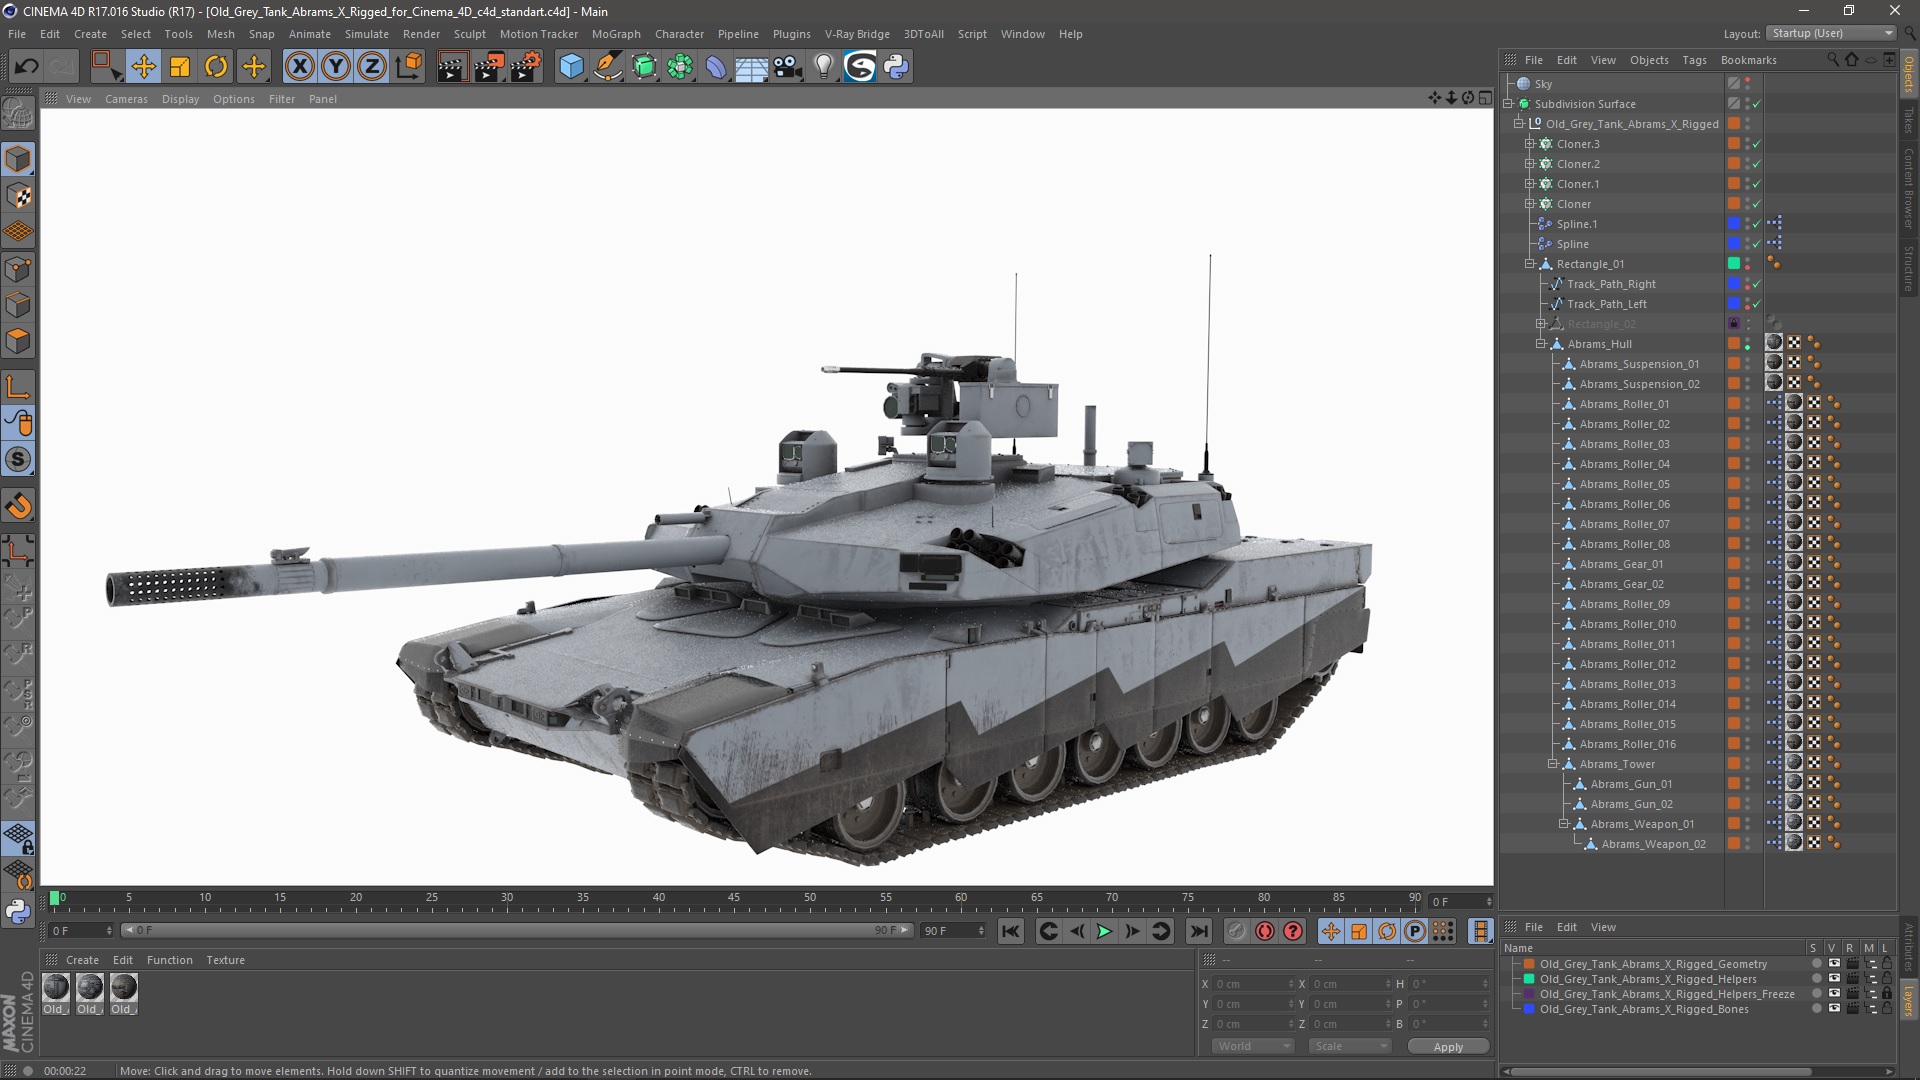Toggle Cloner.3 enable checkmark

[x=1756, y=144]
